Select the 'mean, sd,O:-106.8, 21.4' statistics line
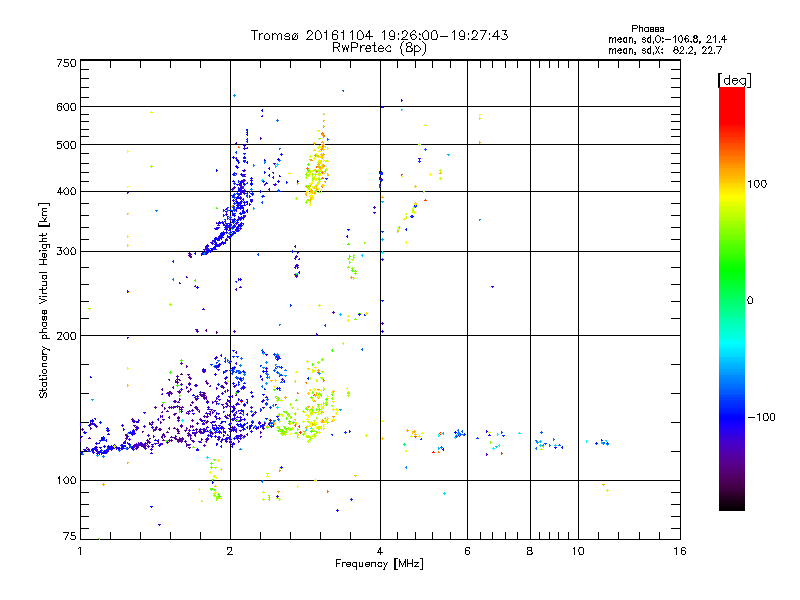Image resolution: width=800 pixels, height=600 pixels. coord(667,39)
